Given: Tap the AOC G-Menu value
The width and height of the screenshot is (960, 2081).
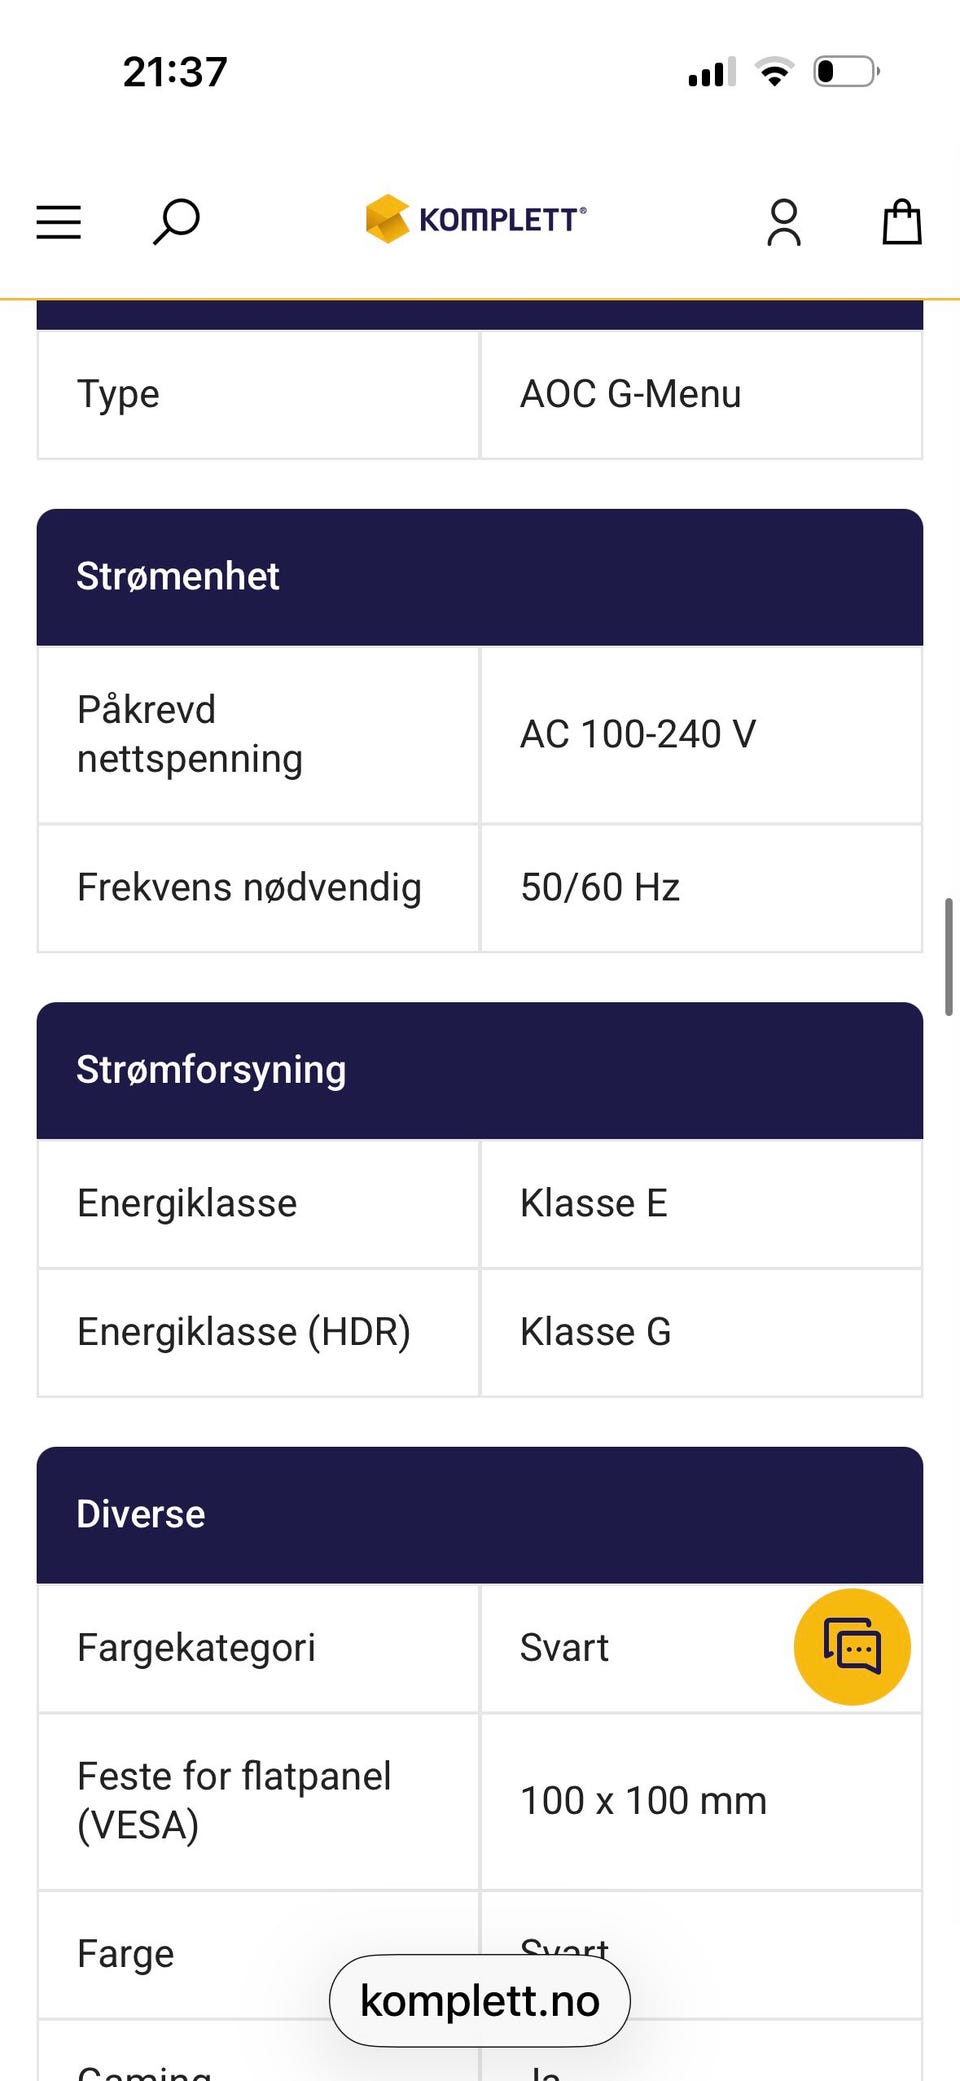Looking at the screenshot, I should pos(630,394).
